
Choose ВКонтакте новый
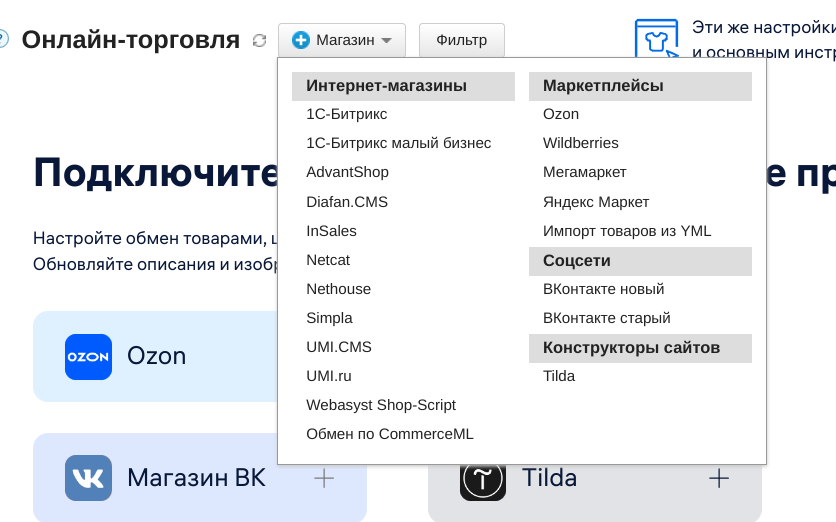[x=604, y=289]
